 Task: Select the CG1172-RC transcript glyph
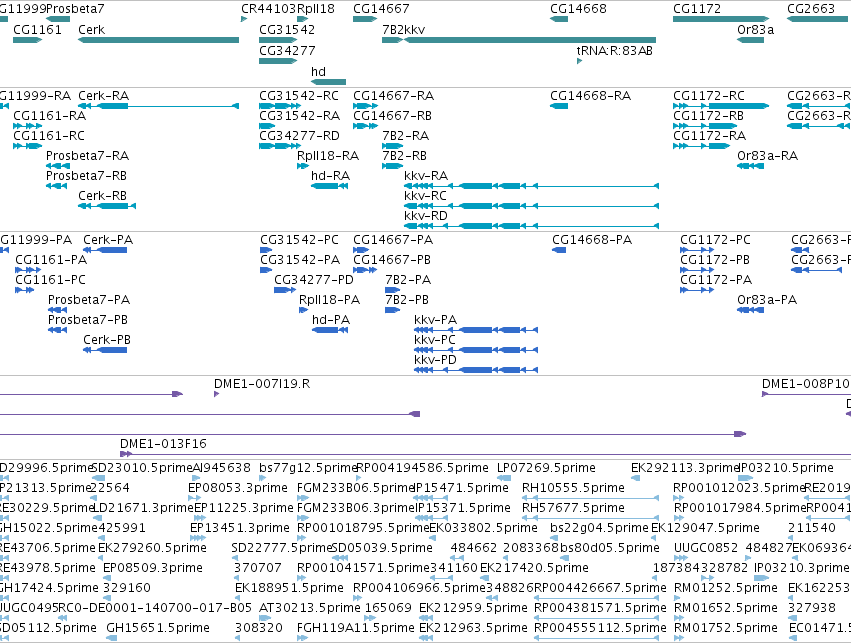[721, 106]
